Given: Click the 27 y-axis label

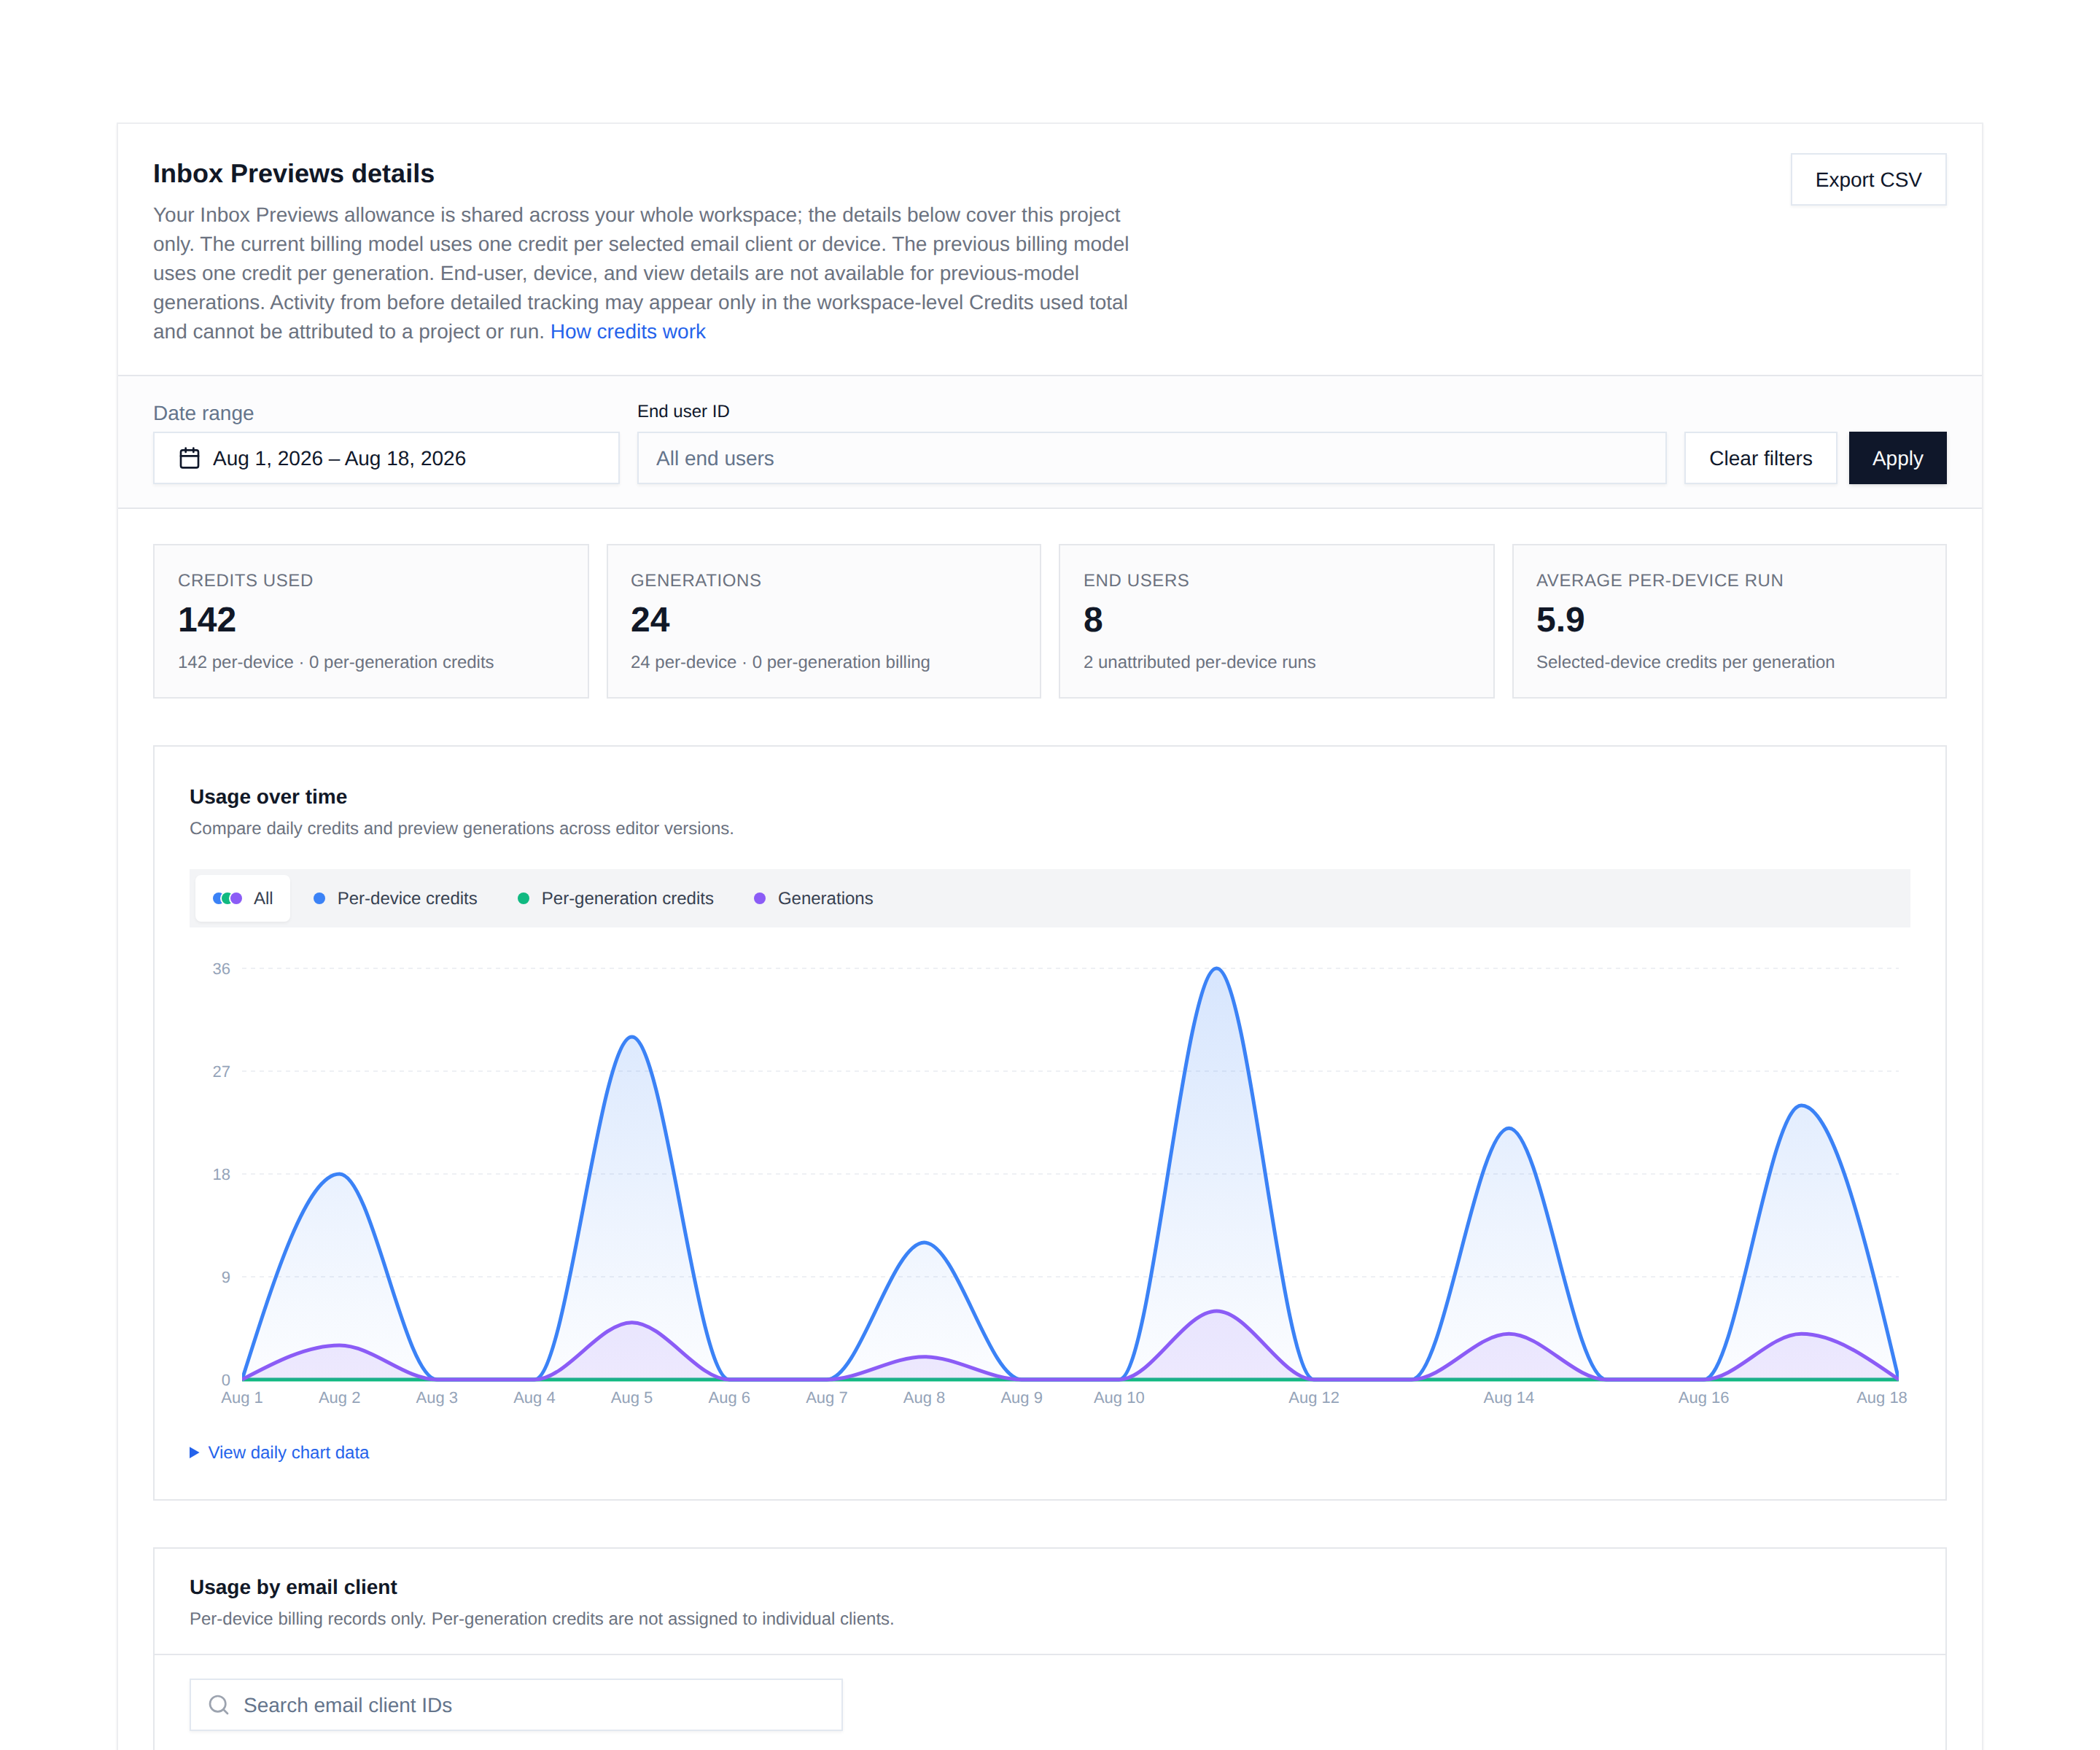Looking at the screenshot, I should pos(221,1071).
